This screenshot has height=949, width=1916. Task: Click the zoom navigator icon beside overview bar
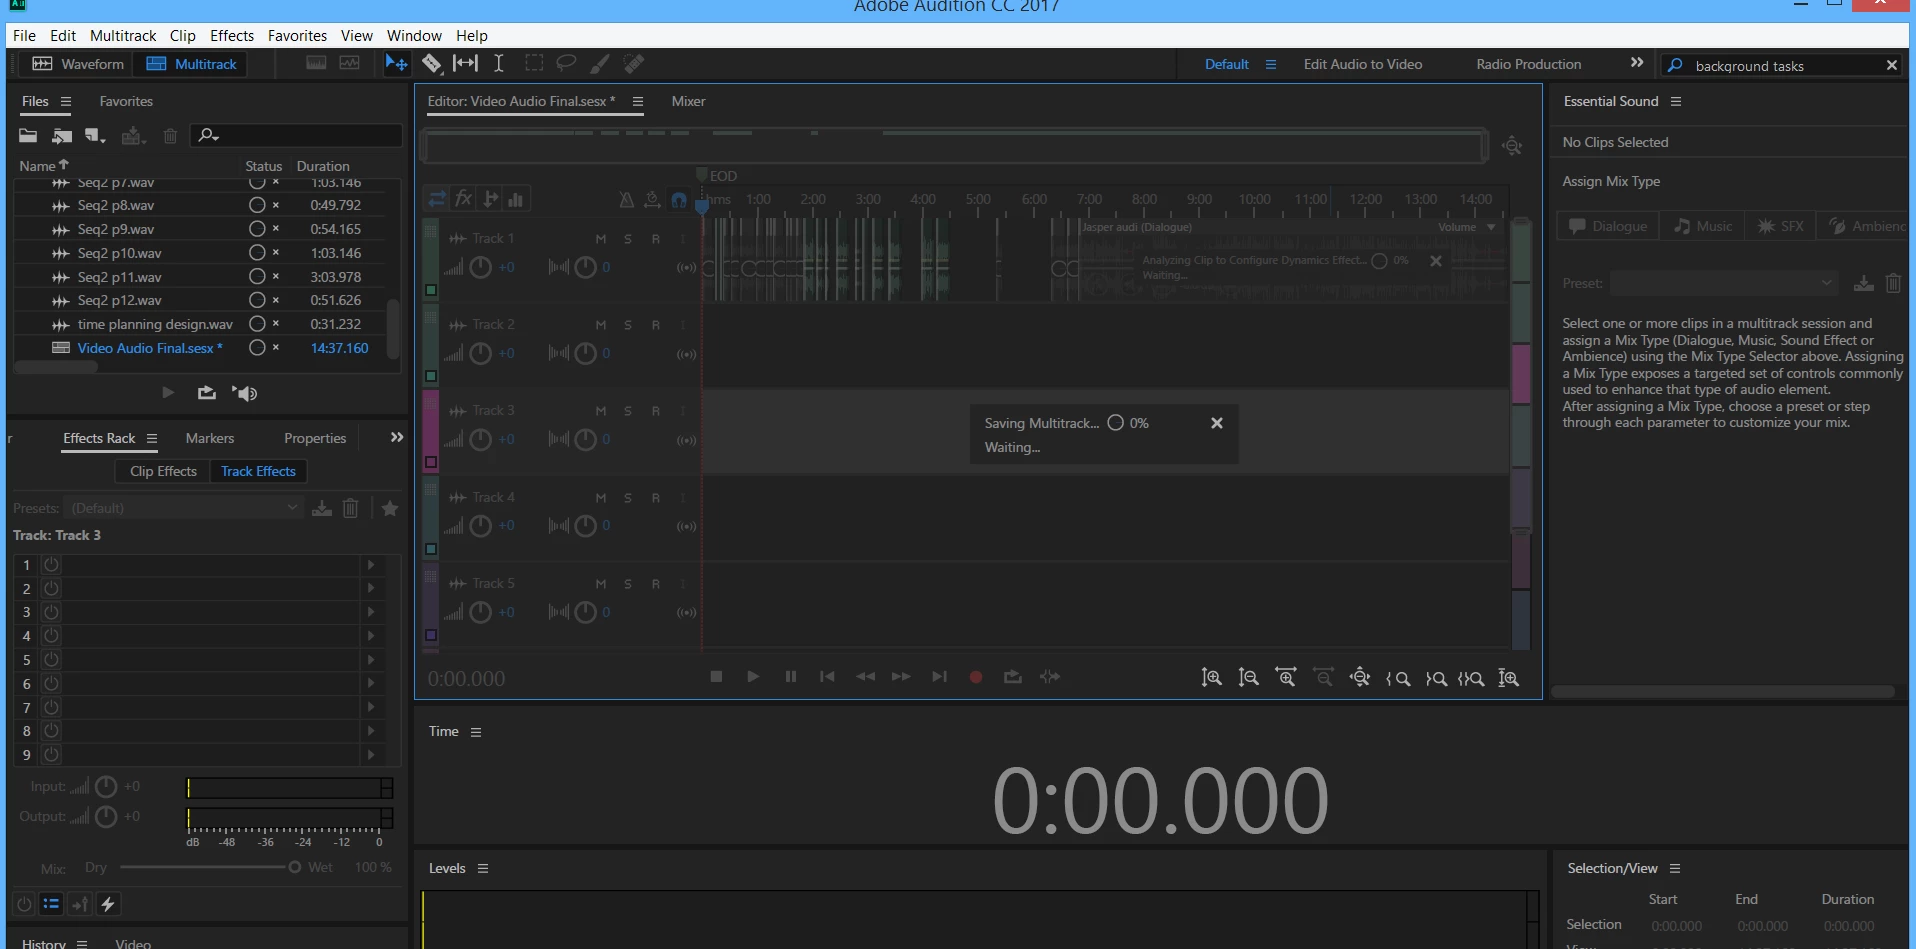pos(1512,146)
